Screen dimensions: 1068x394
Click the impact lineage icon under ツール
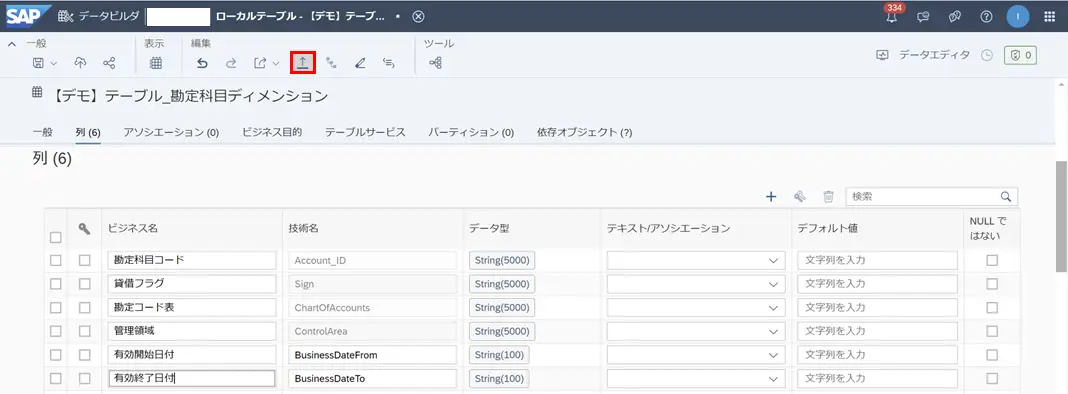pos(436,63)
